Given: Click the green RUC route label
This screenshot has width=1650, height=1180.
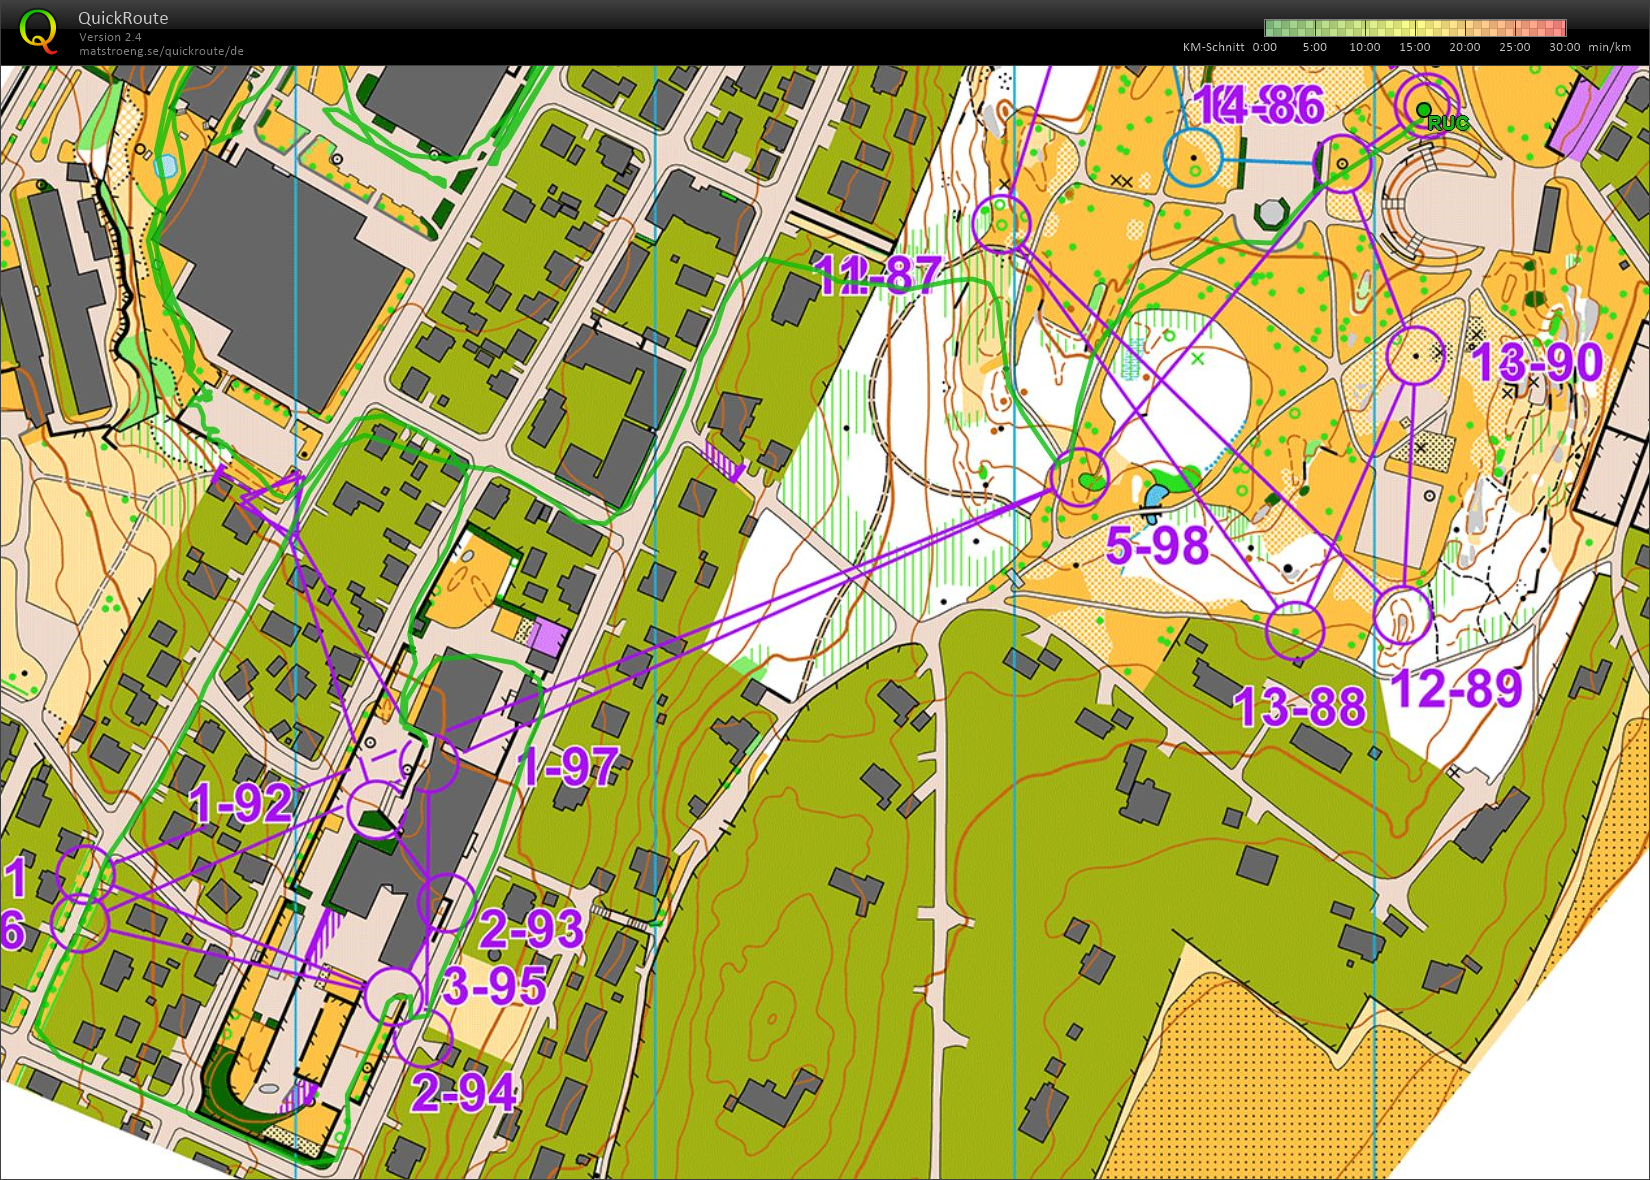Looking at the screenshot, I should (x=1448, y=123).
